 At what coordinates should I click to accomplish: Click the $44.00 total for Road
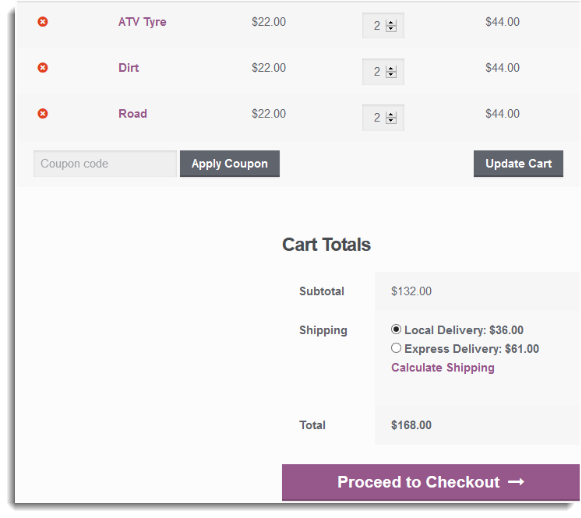pyautogui.click(x=502, y=113)
